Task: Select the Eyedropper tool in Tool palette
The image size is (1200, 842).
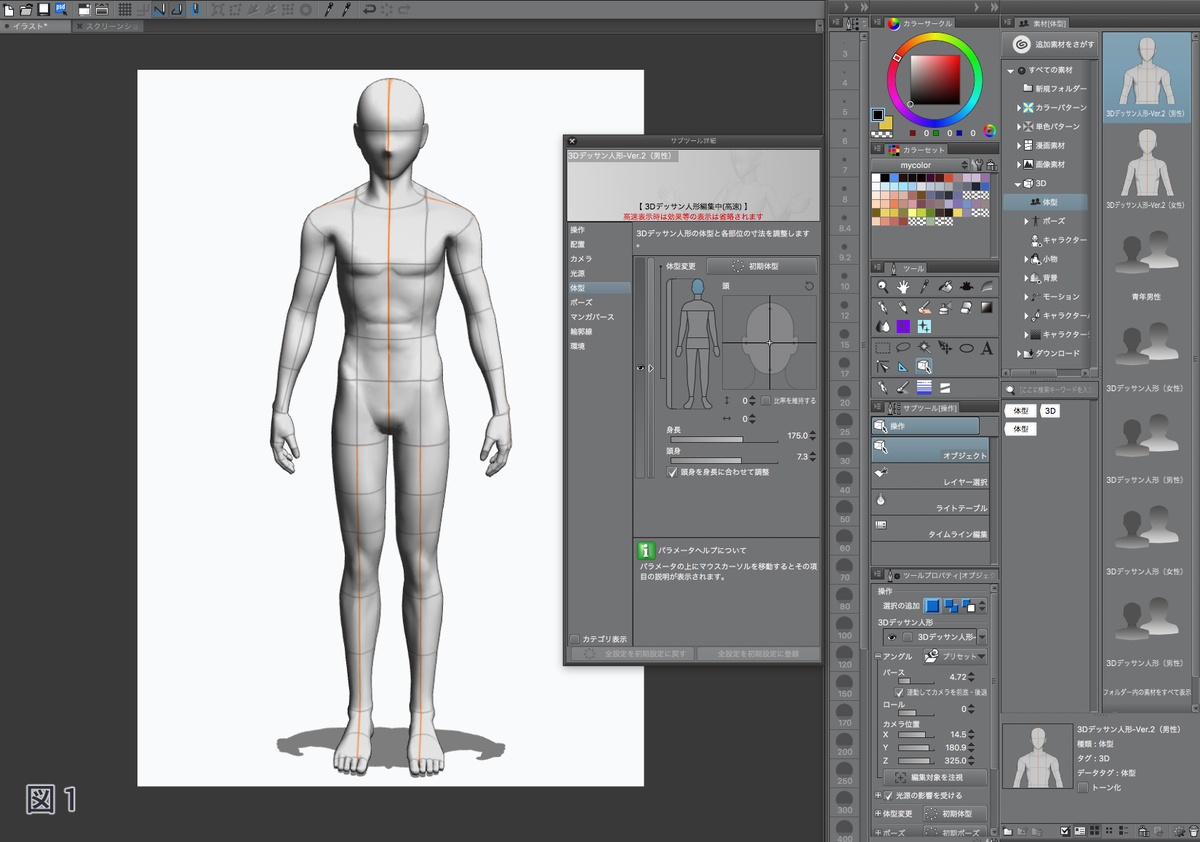Action: point(925,287)
